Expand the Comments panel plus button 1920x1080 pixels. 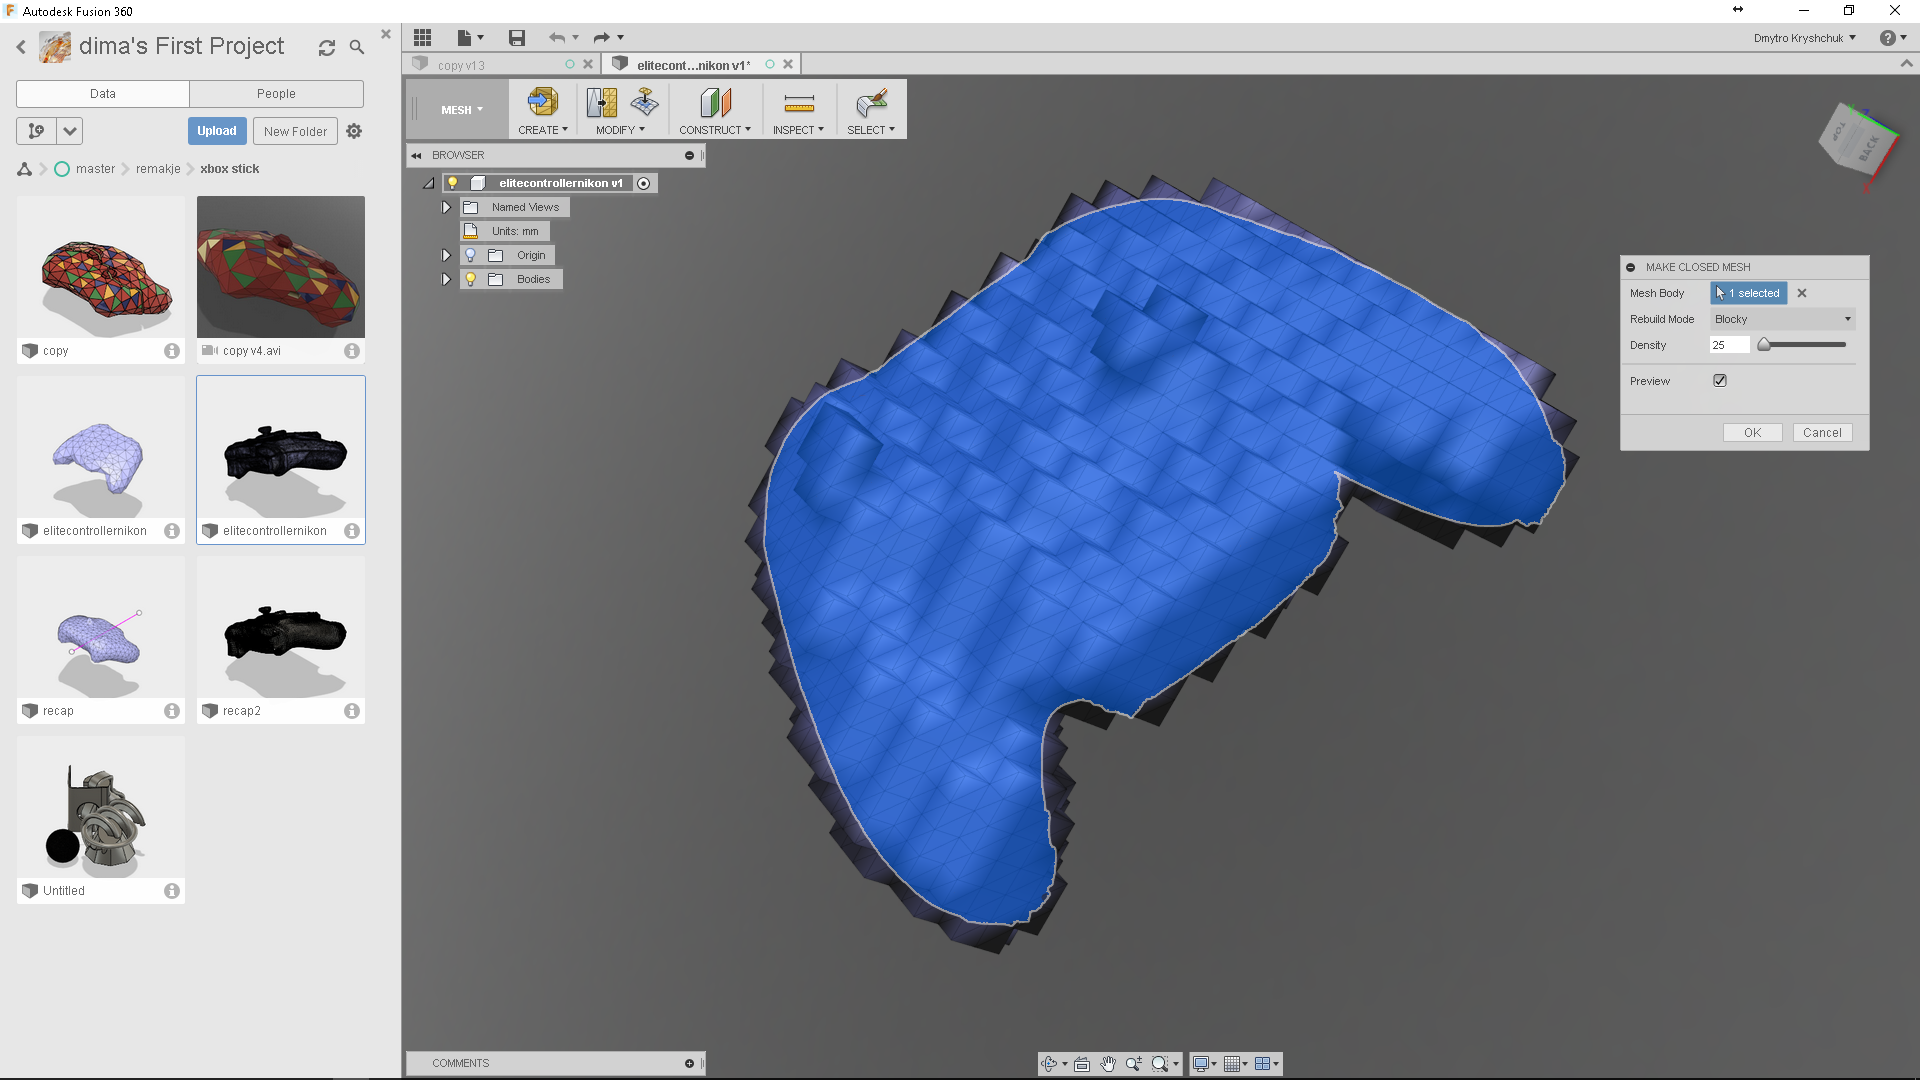689,1063
